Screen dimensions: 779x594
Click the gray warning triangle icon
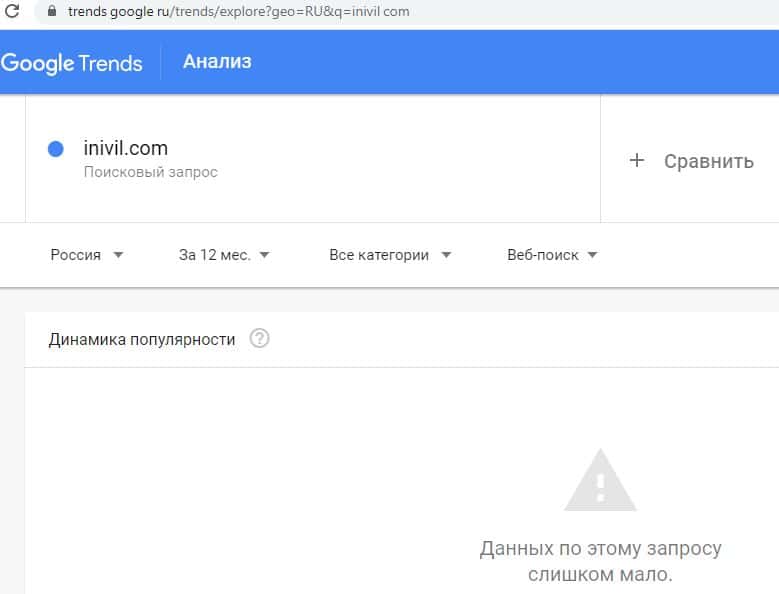click(600, 482)
